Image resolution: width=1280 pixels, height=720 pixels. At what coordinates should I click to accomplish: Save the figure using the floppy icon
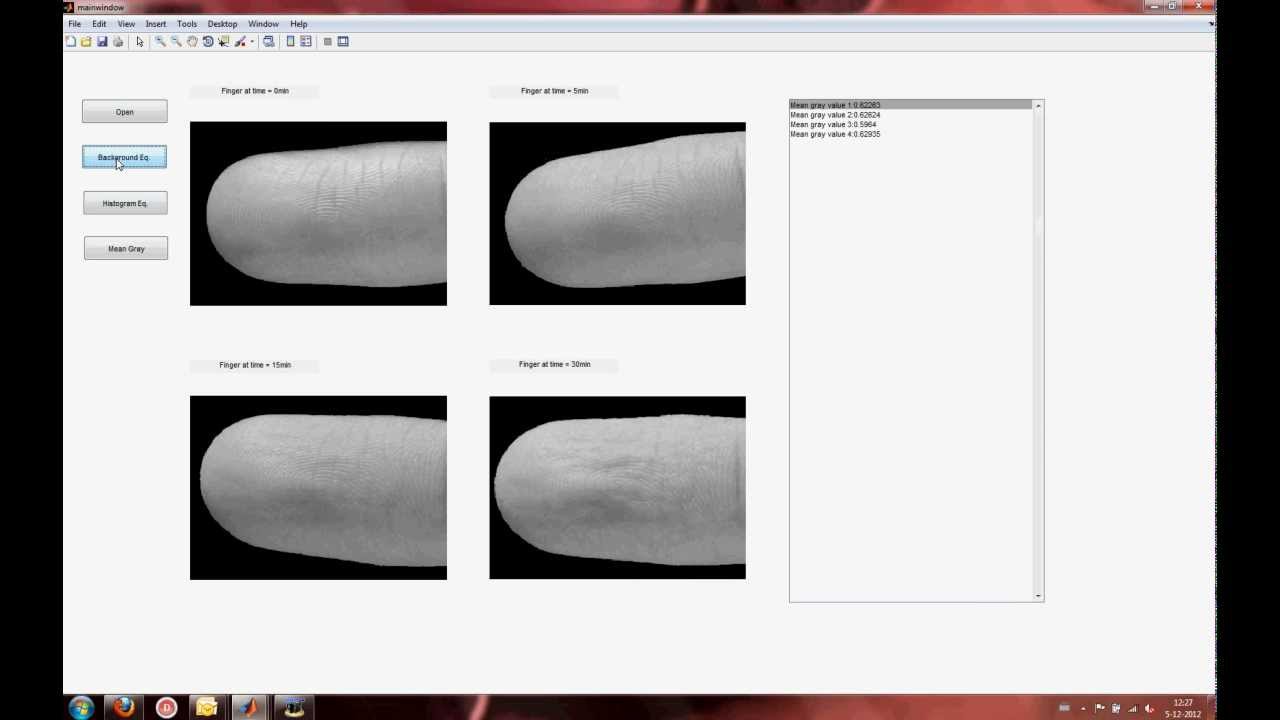(102, 41)
